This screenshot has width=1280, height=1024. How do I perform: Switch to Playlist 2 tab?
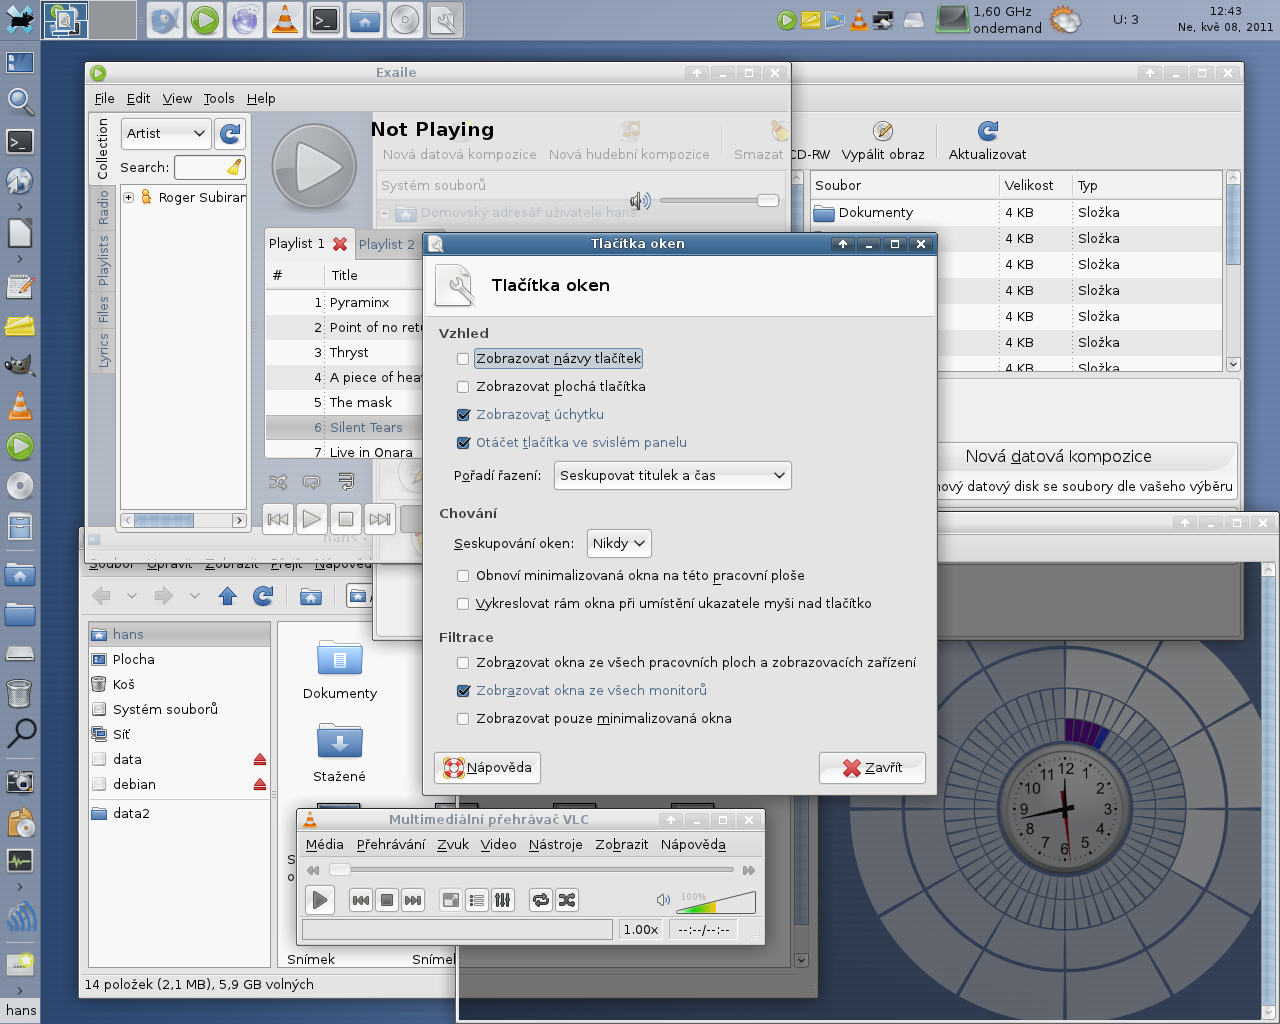[386, 244]
